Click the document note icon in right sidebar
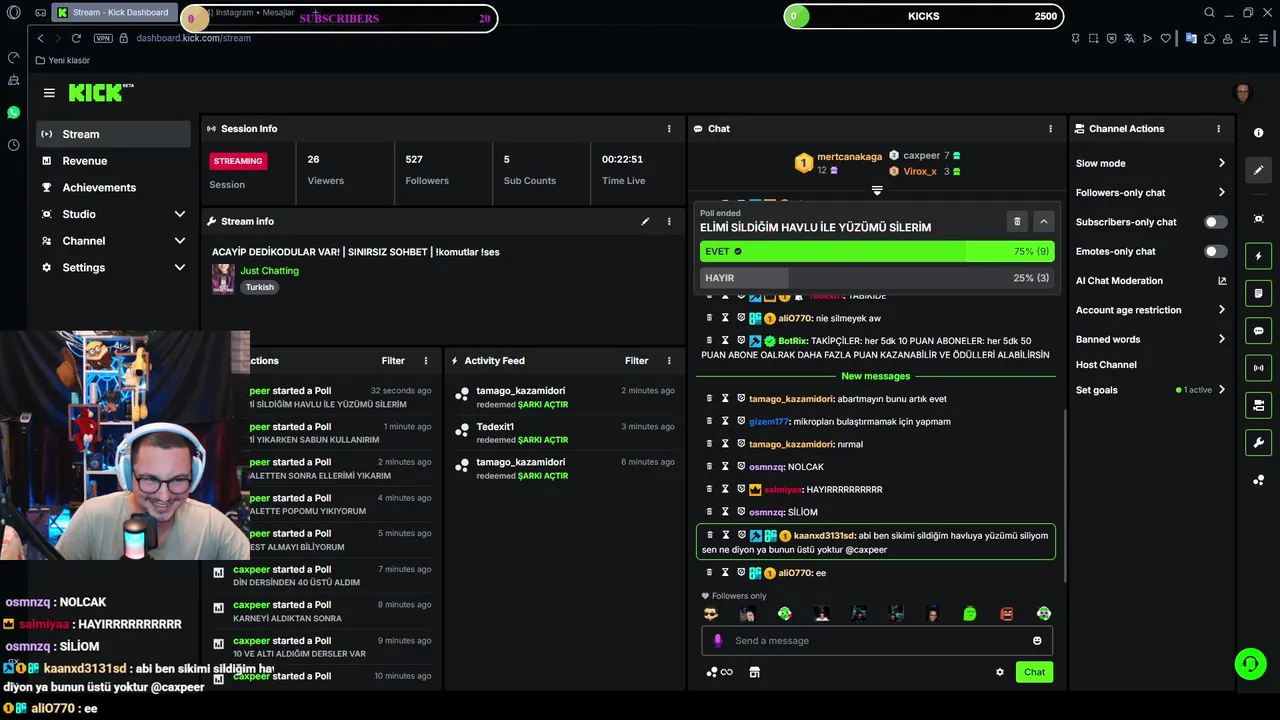Screen dimensions: 1280x720 [x=1258, y=293]
